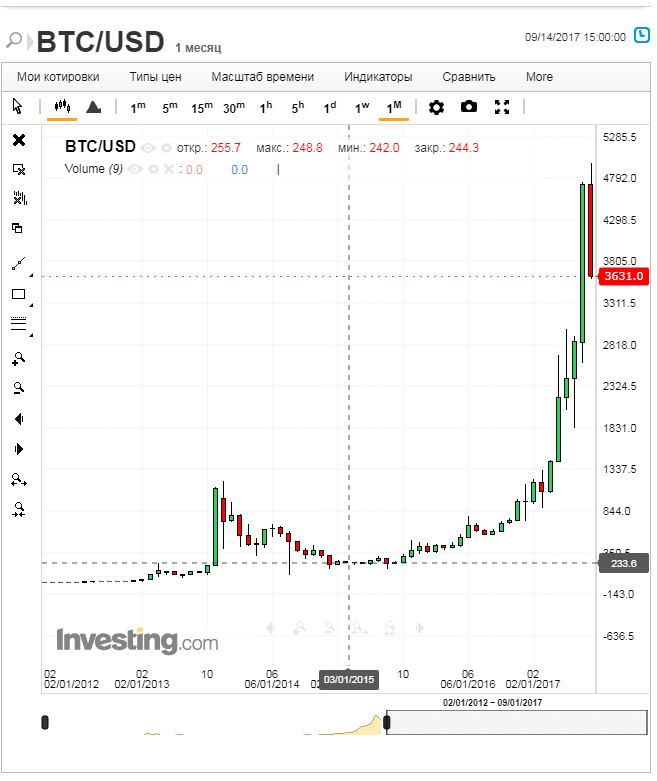Open Мои котировки menu
Viewport: 657px width, 781px height.
click(58, 77)
